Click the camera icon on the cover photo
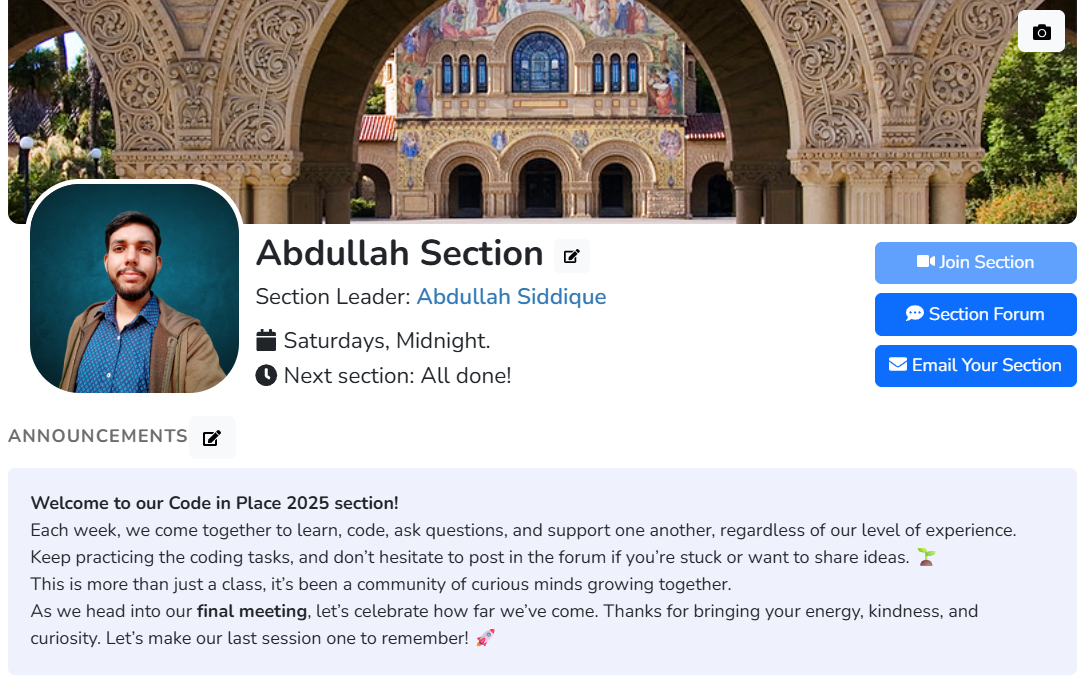The height and width of the screenshot is (676, 1079). (x=1041, y=31)
